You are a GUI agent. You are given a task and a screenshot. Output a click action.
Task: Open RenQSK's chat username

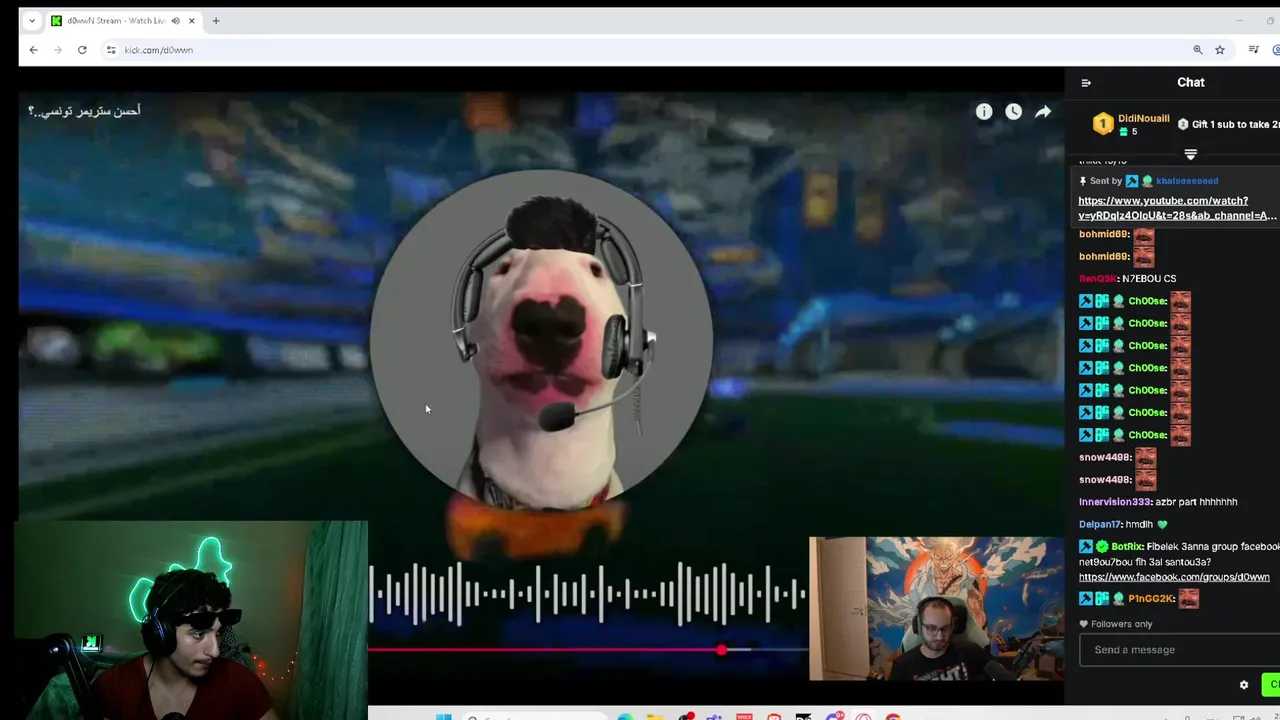tap(1097, 279)
